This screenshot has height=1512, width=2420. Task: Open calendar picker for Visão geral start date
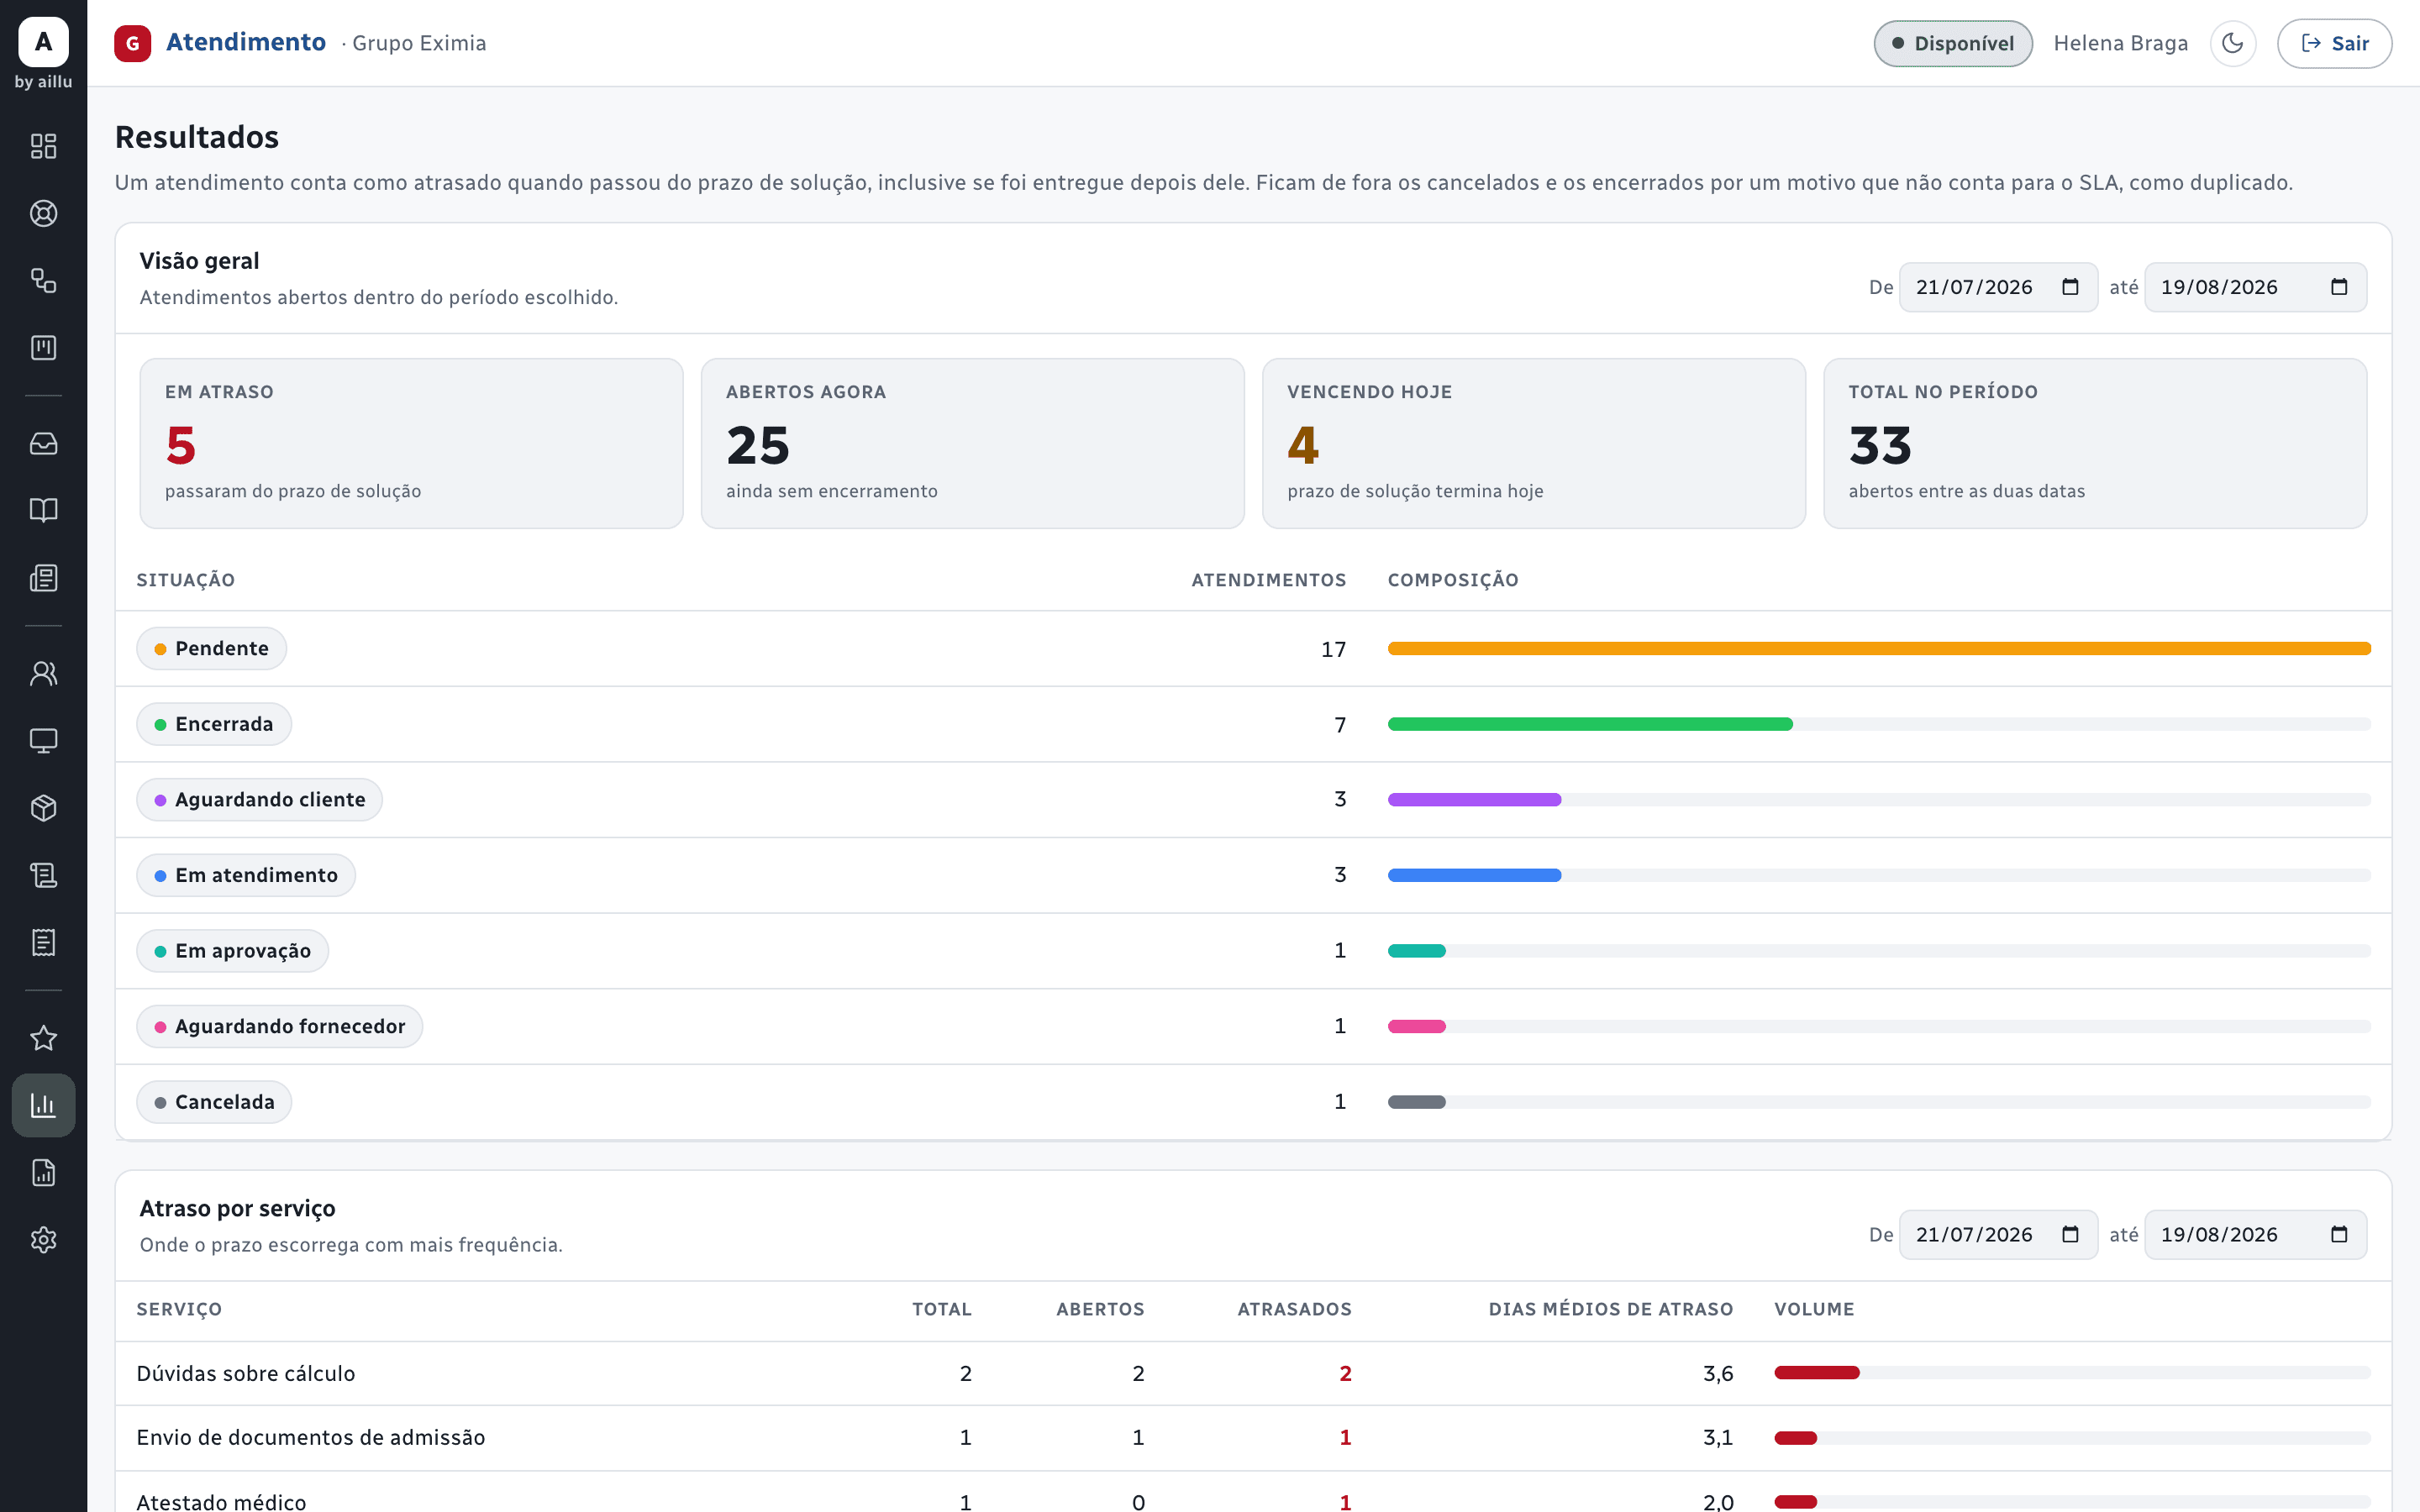coord(2070,287)
